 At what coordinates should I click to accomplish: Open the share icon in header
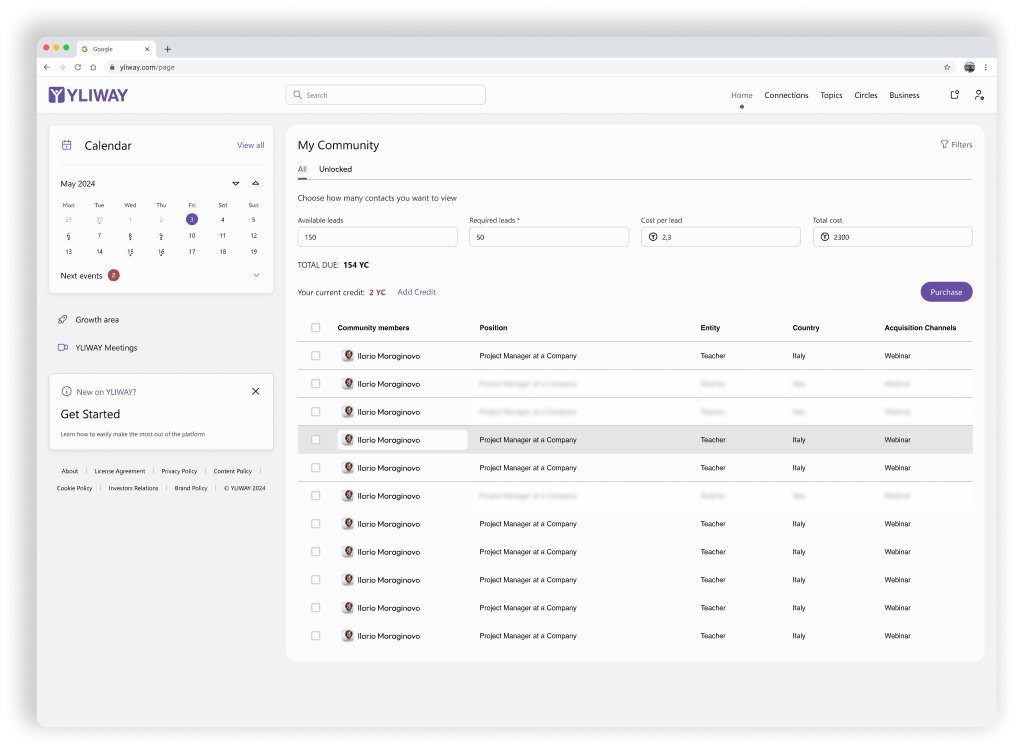[955, 95]
